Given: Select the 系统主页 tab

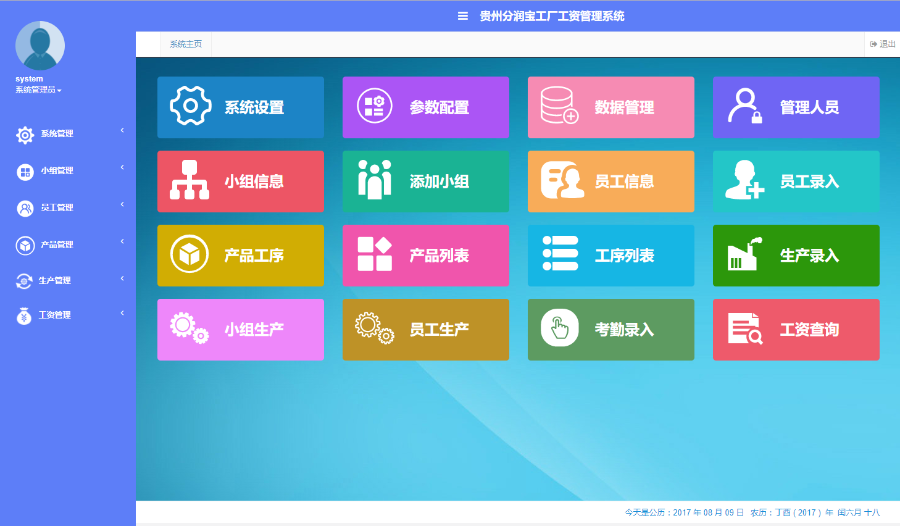Looking at the screenshot, I should pos(186,44).
